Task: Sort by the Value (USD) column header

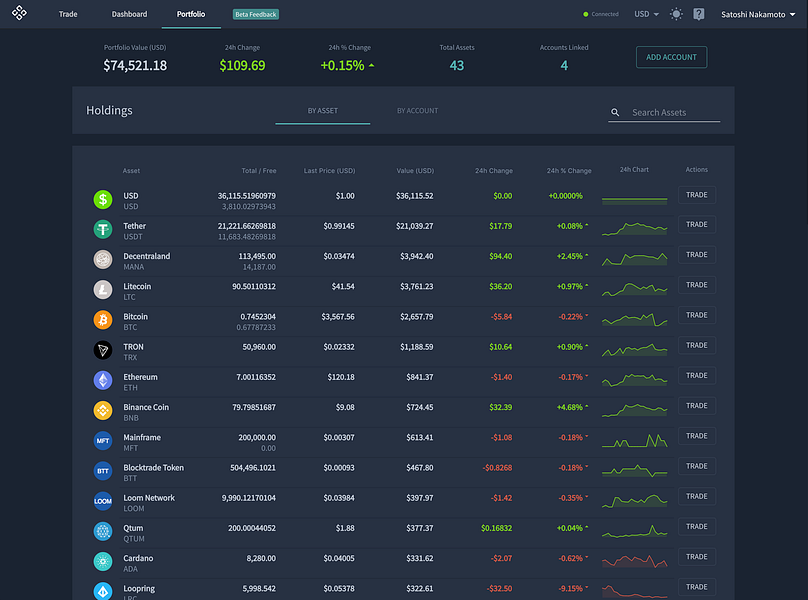Action: coord(415,171)
